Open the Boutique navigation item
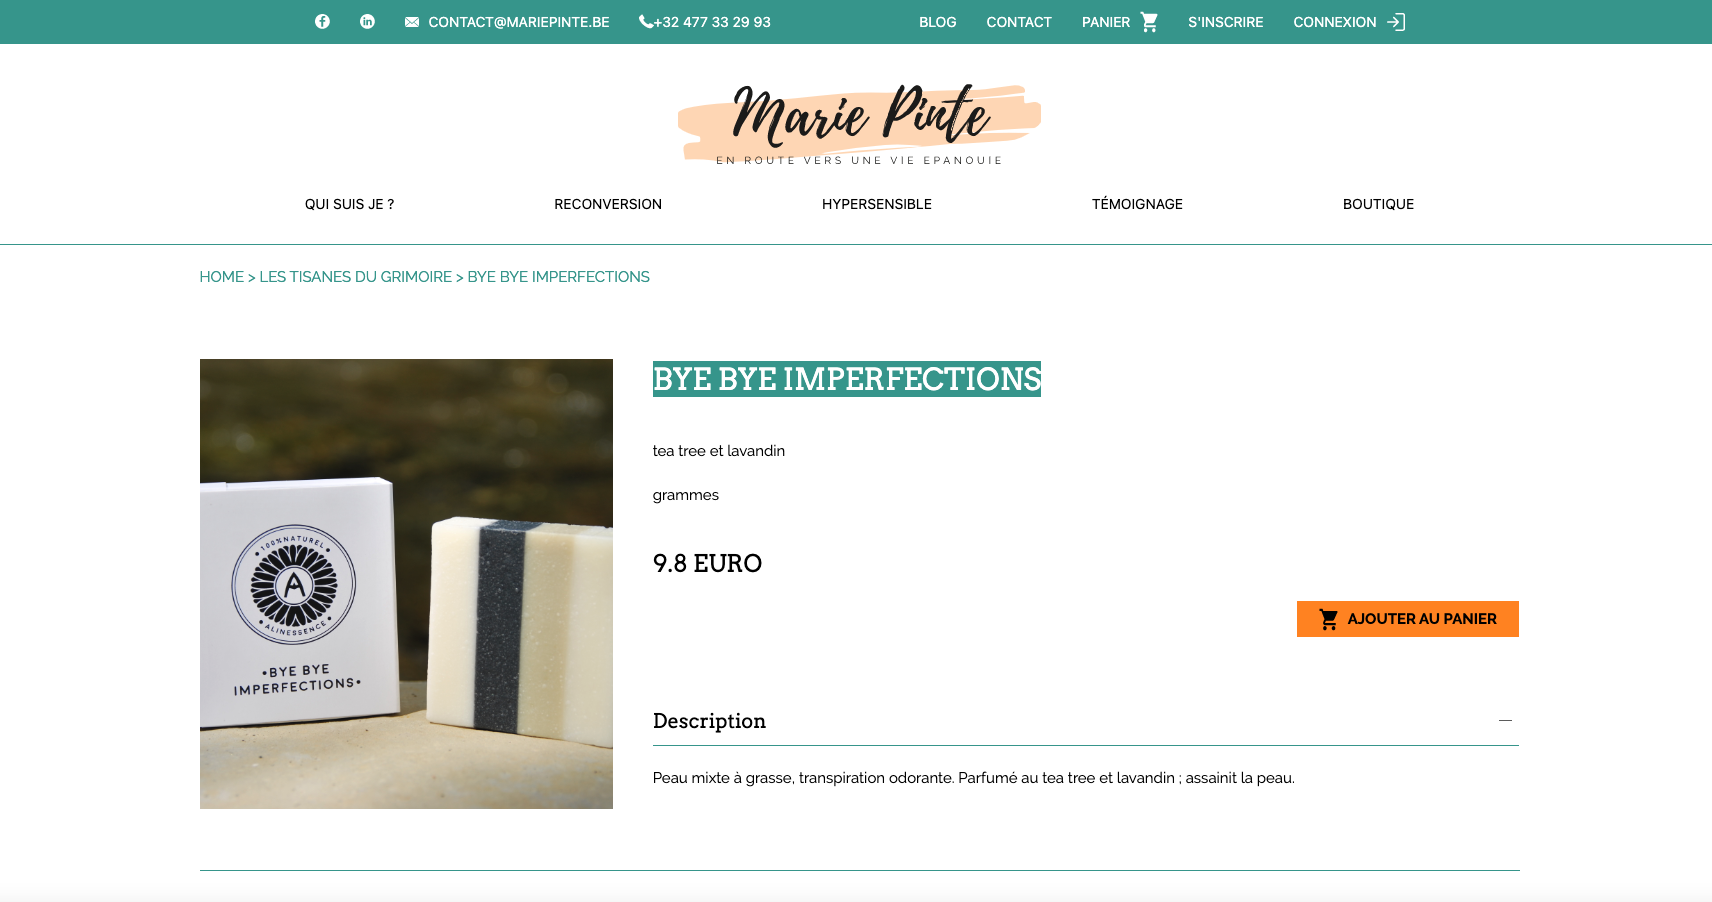The image size is (1712, 902). click(x=1378, y=204)
